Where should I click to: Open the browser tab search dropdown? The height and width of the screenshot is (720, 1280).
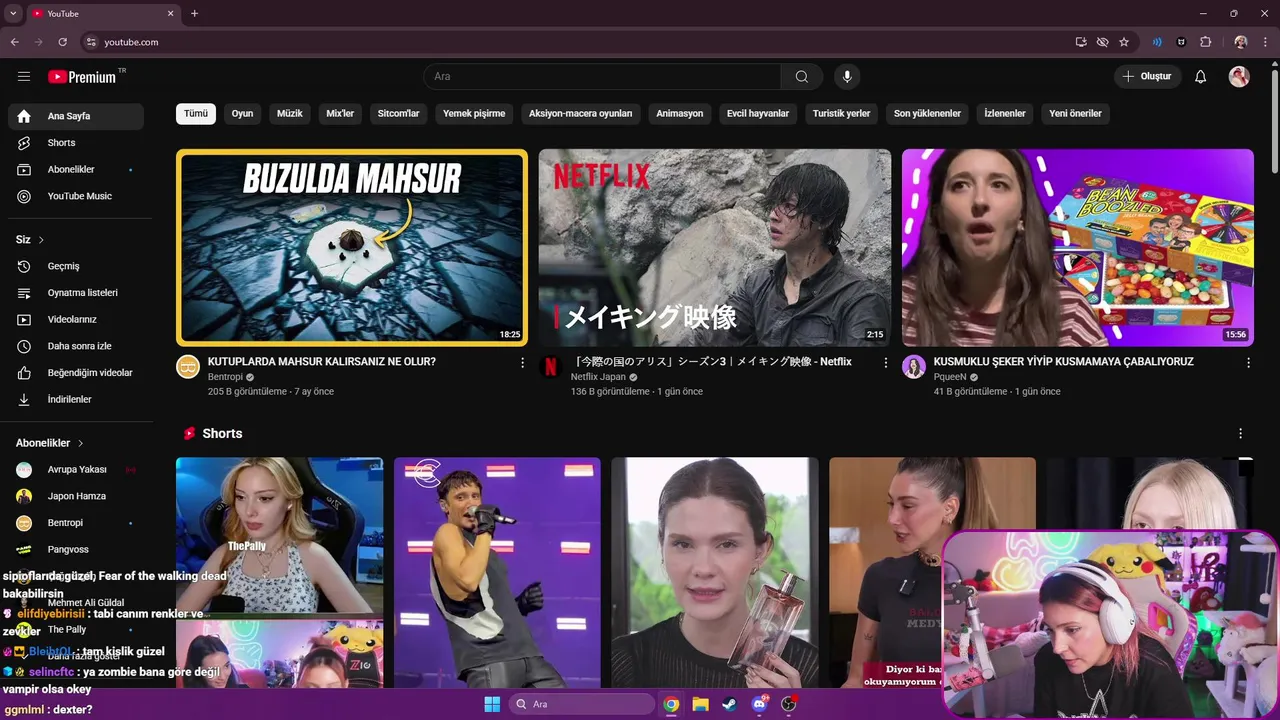pyautogui.click(x=13, y=13)
